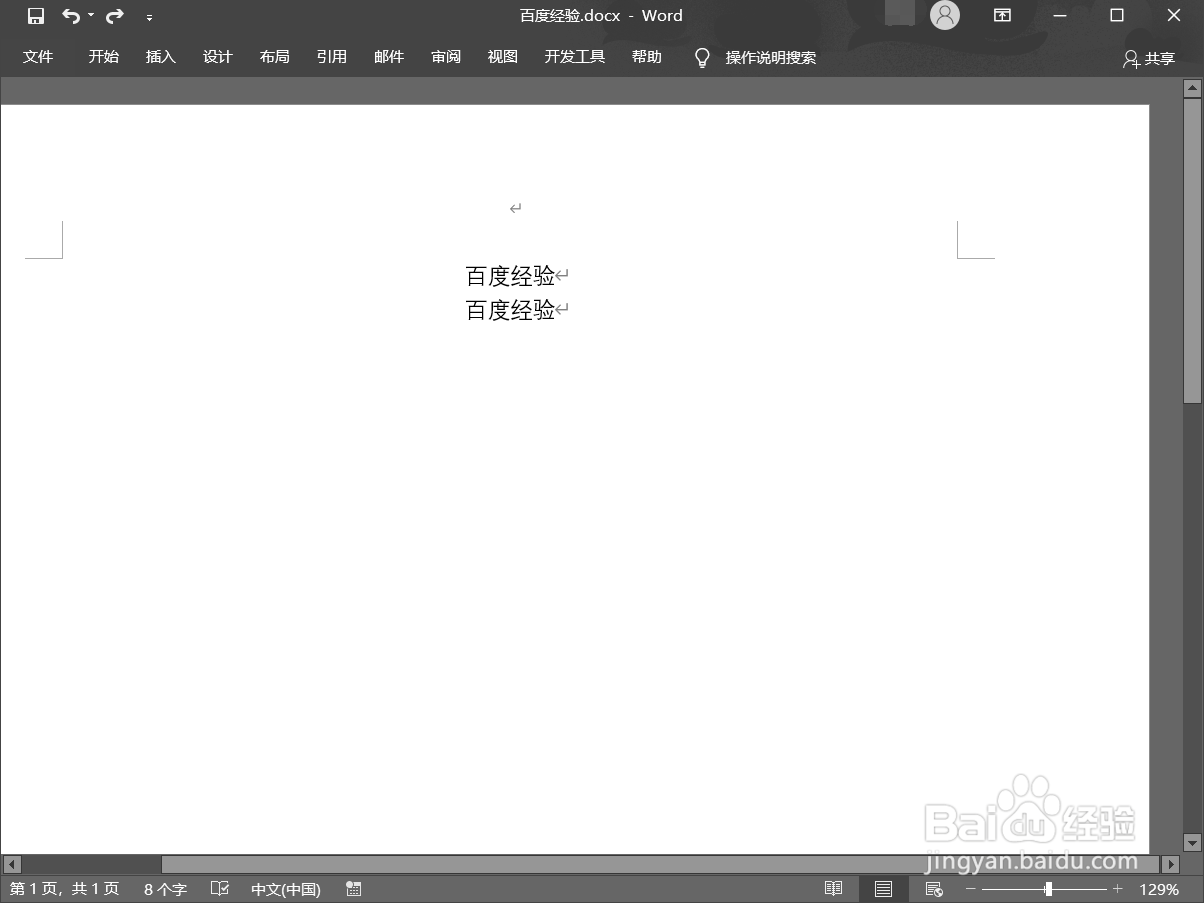This screenshot has height=903, width=1204.
Task: Click the first 百度经验 text line
Action: 510,276
